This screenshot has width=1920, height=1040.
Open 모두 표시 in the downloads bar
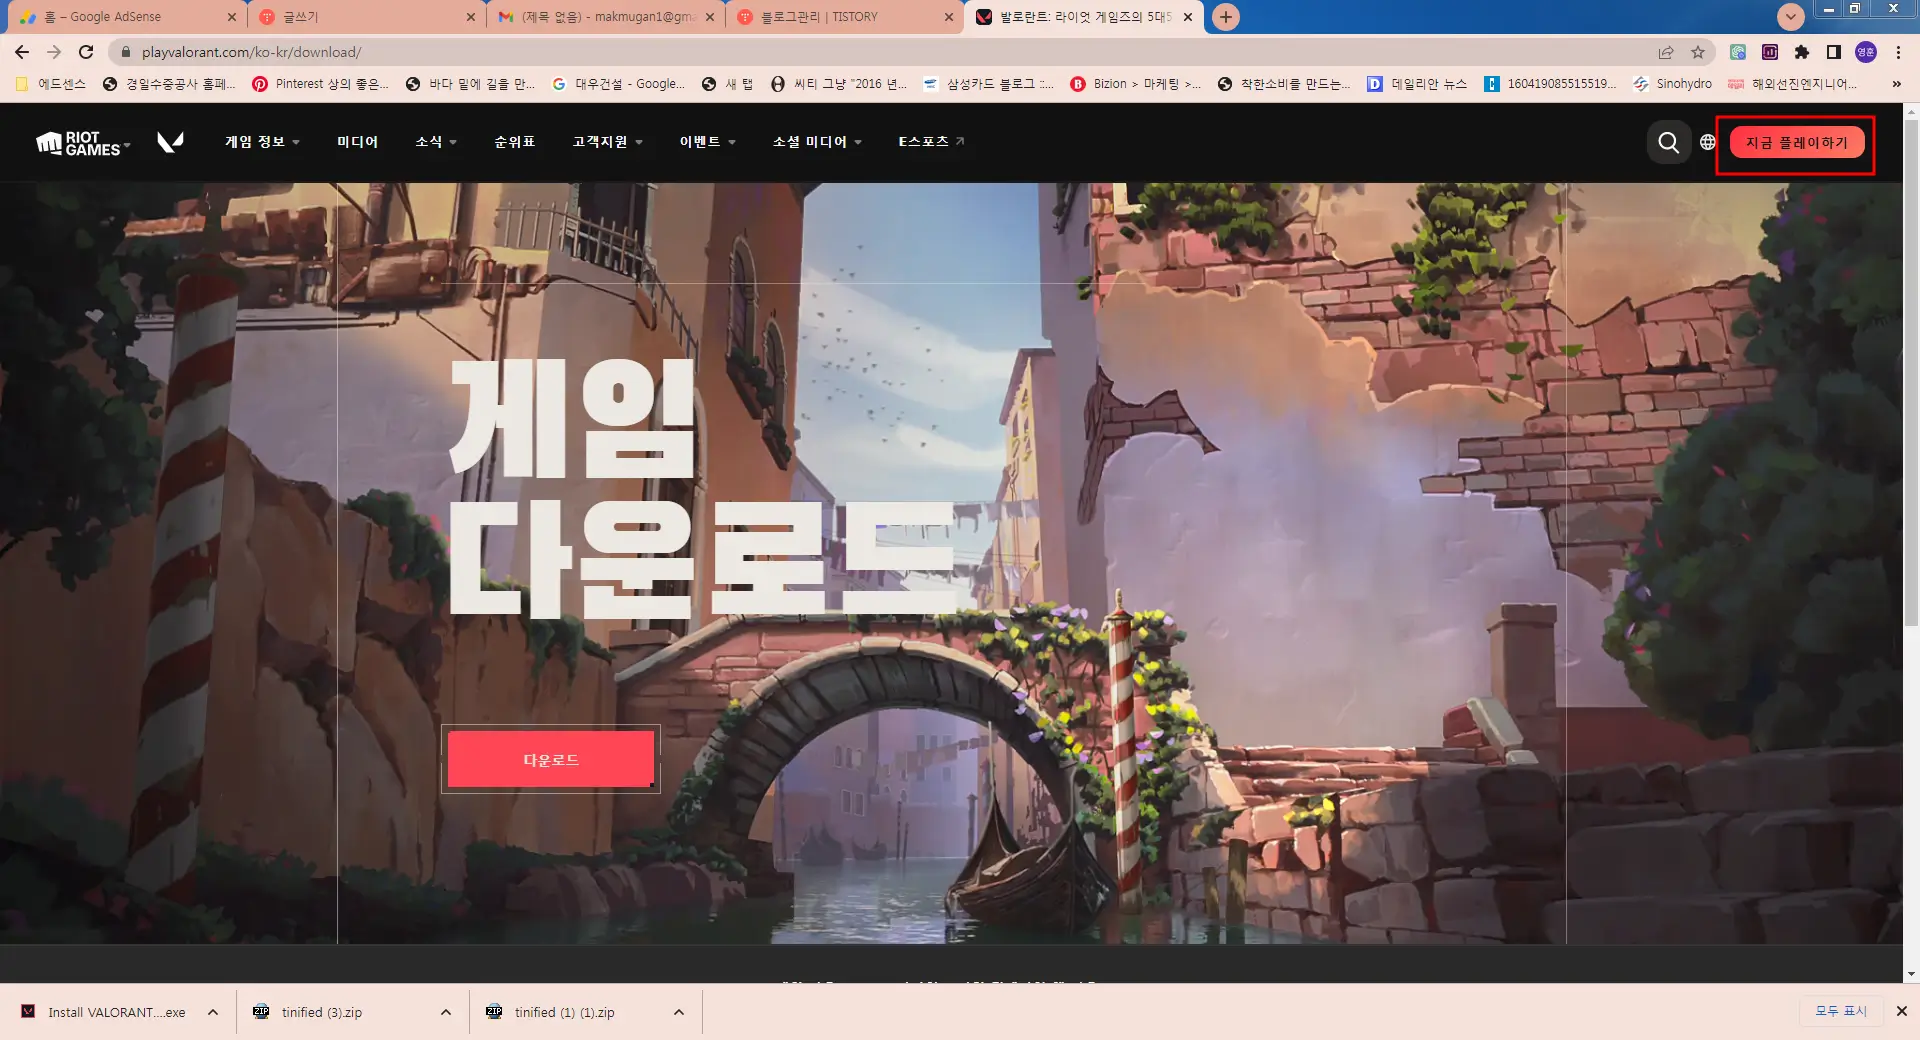click(1839, 1012)
